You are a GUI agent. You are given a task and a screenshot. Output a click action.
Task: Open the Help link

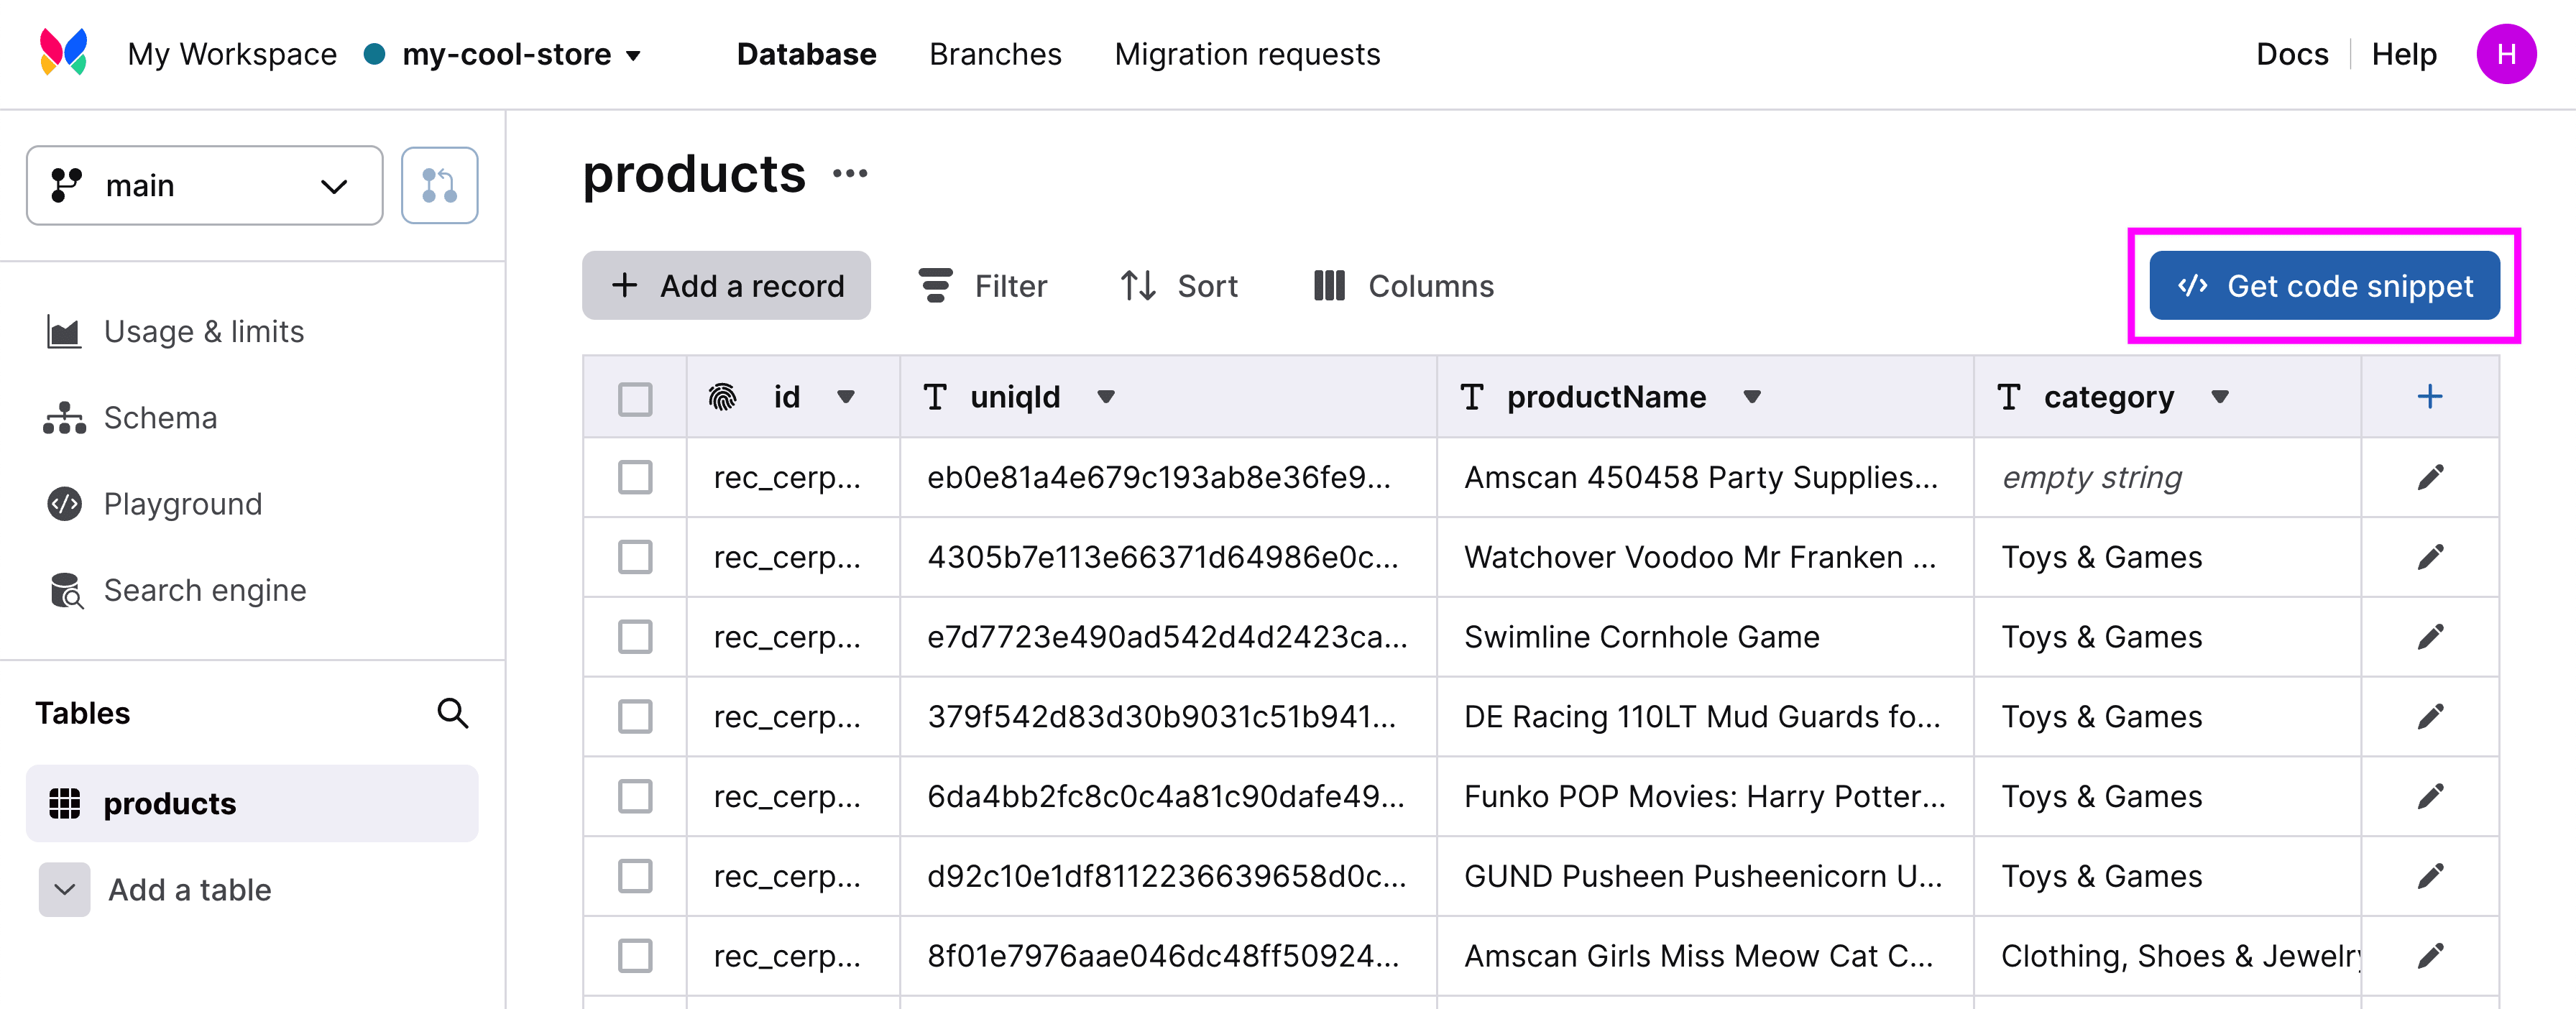pyautogui.click(x=2404, y=54)
